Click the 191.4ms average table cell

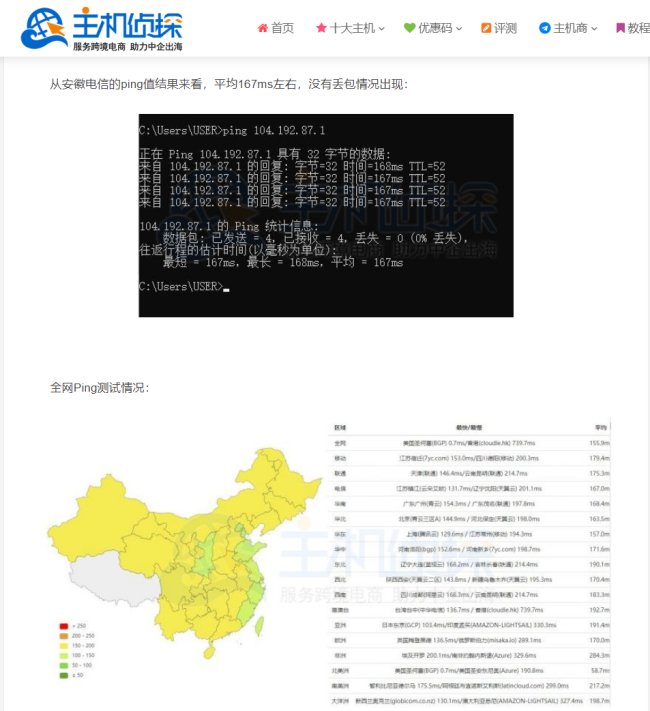[x=599, y=625]
